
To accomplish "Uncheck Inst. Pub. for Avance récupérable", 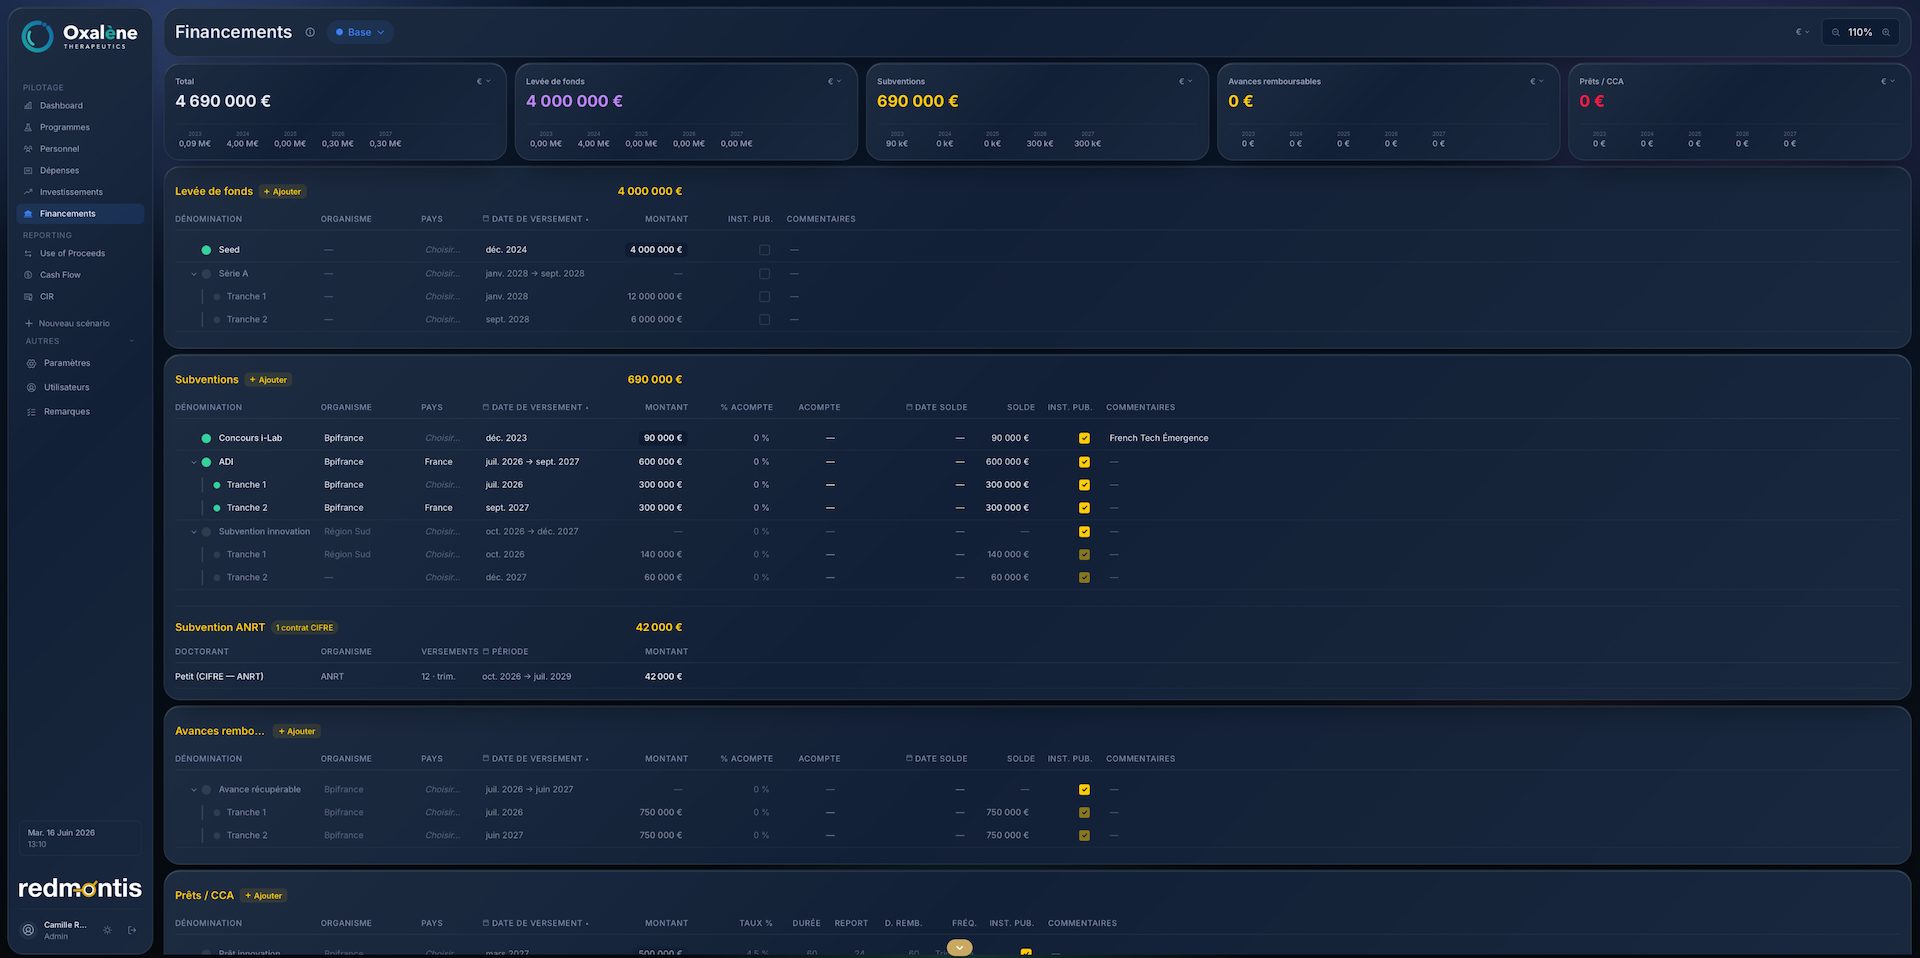I will pyautogui.click(x=1084, y=790).
